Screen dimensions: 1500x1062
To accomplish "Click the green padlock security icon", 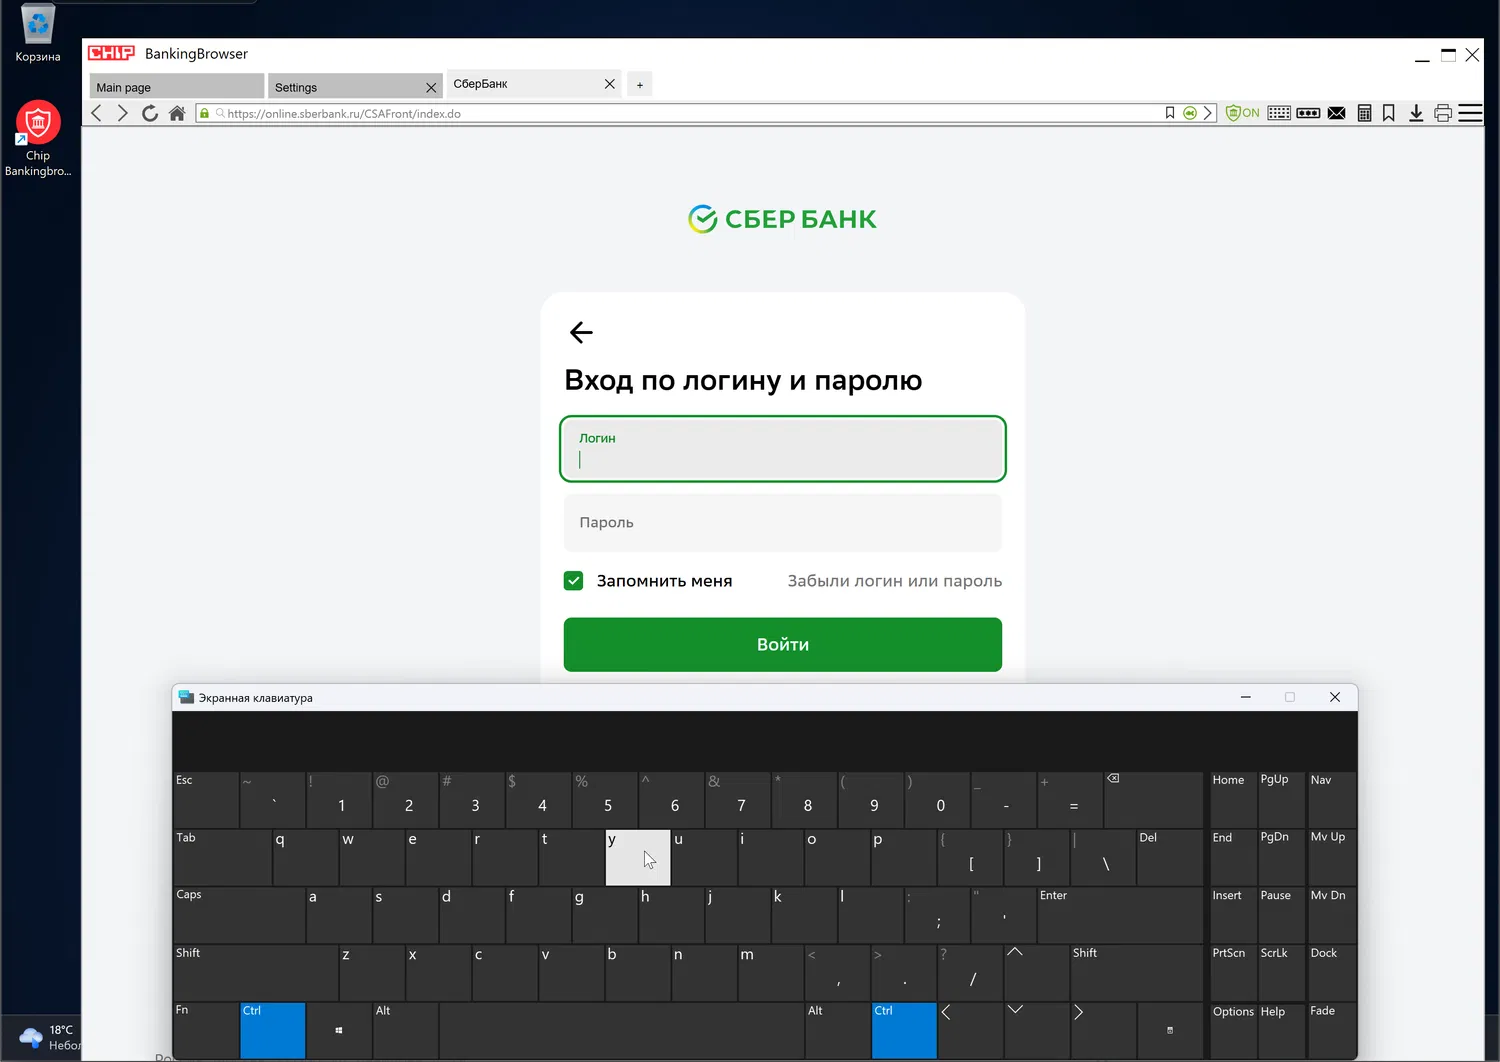I will (204, 113).
